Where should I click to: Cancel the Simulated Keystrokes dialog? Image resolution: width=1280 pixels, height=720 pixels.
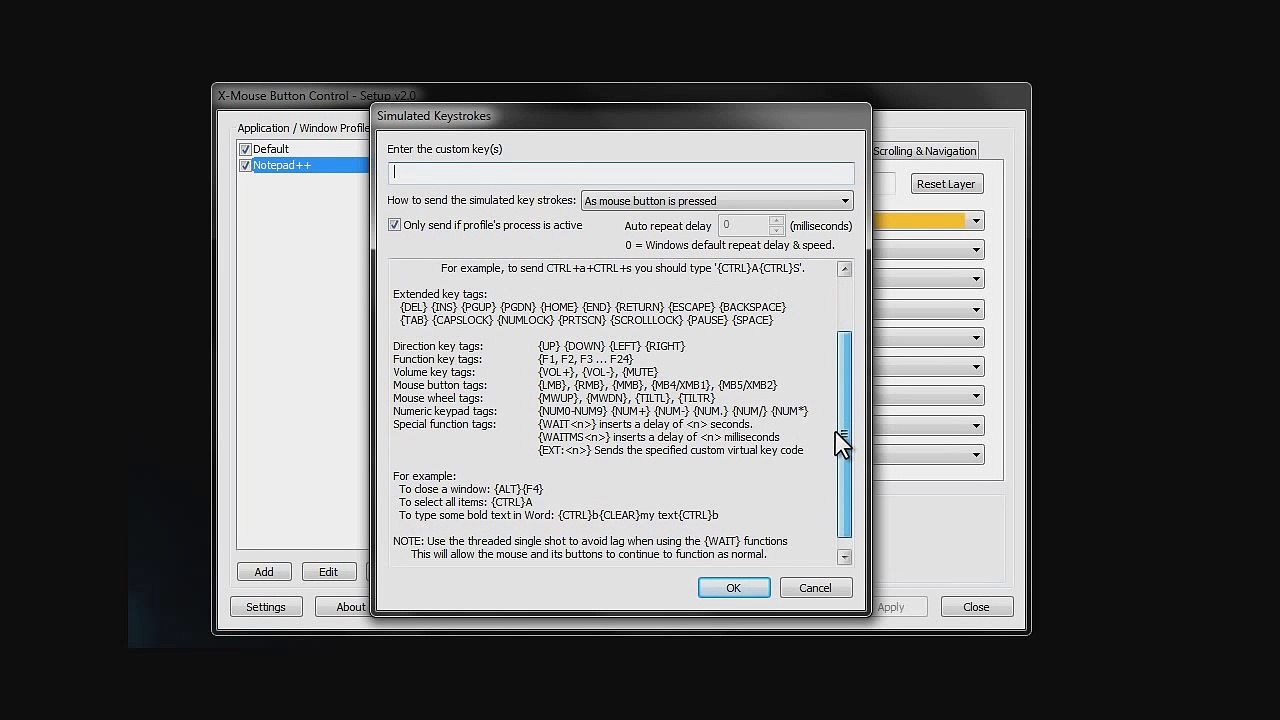(x=815, y=588)
